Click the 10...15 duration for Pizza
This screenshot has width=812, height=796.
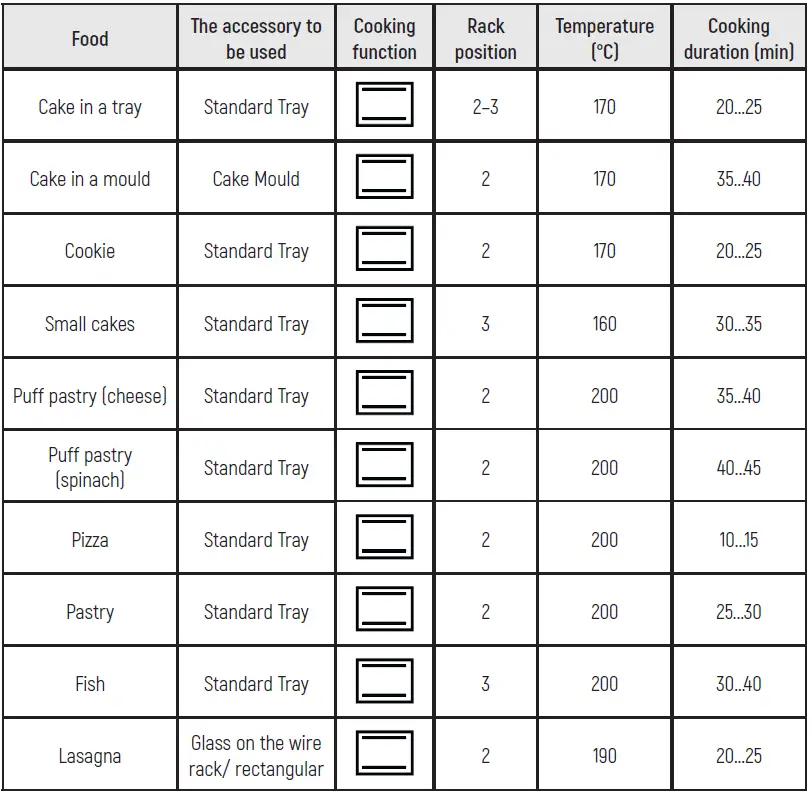tap(738, 540)
